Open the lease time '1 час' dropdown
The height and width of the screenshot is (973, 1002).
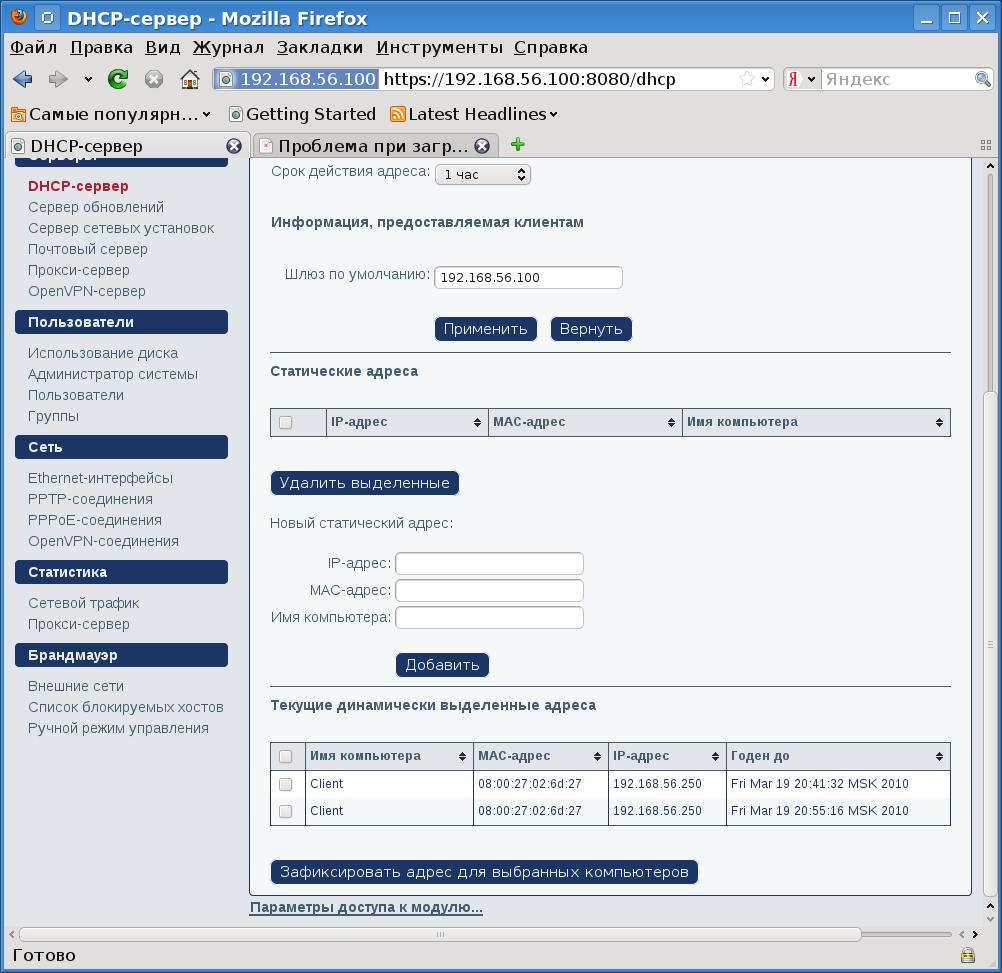(x=482, y=174)
